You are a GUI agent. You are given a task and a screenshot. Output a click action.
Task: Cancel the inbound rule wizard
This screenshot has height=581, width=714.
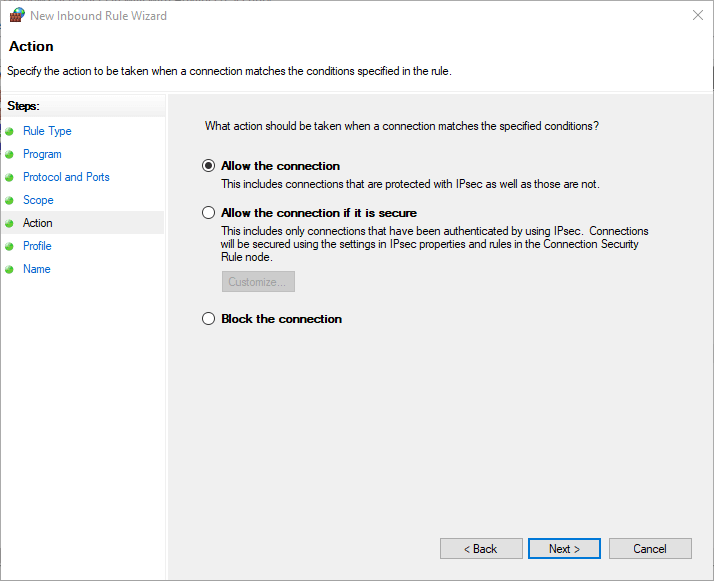click(x=650, y=549)
